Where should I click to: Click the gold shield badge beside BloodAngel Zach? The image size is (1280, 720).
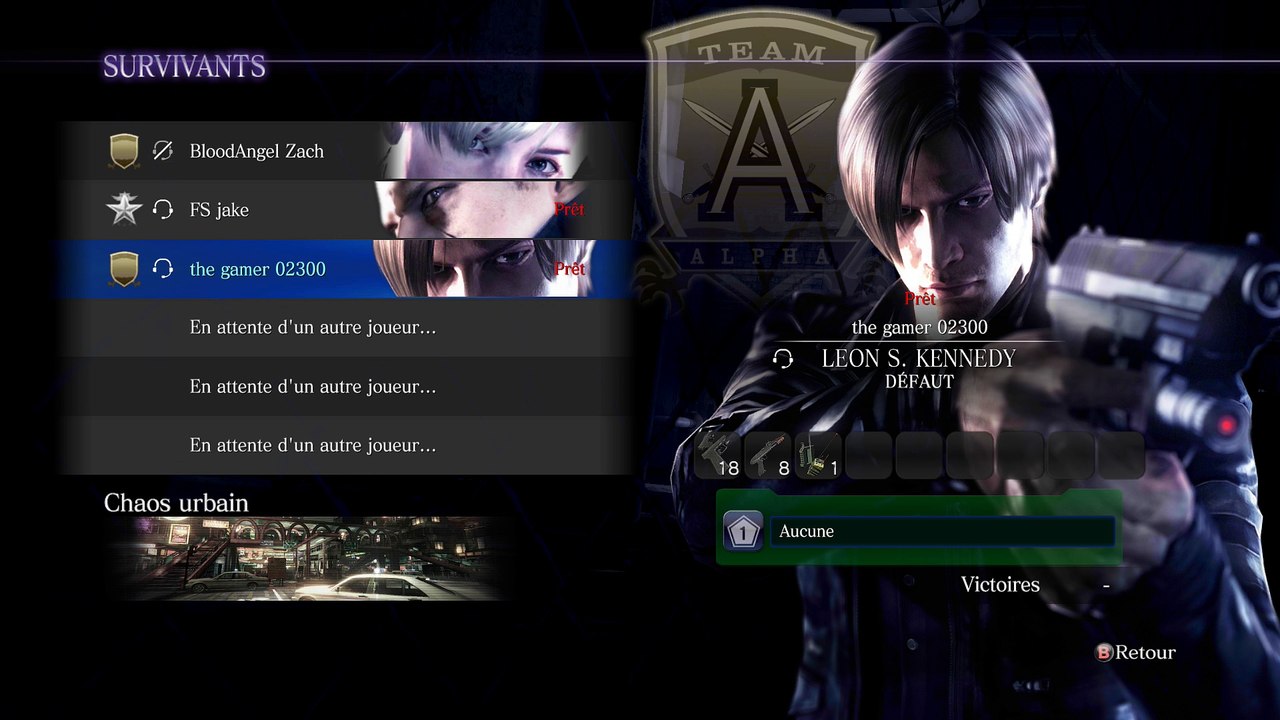click(124, 151)
